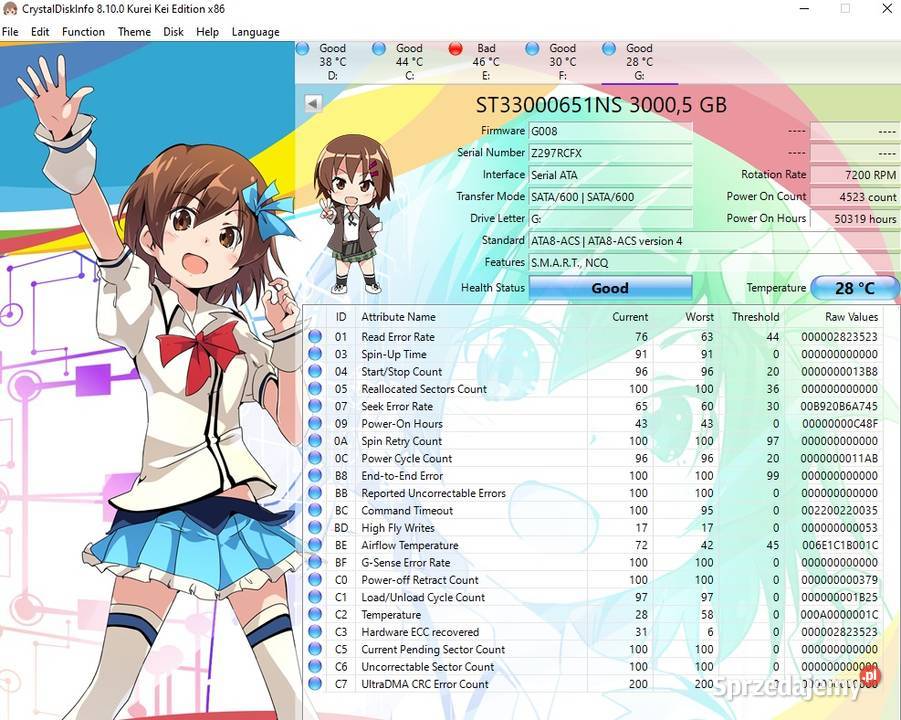
Task: Click the status icon for Reallocated Sectors Count
Action: (x=315, y=388)
